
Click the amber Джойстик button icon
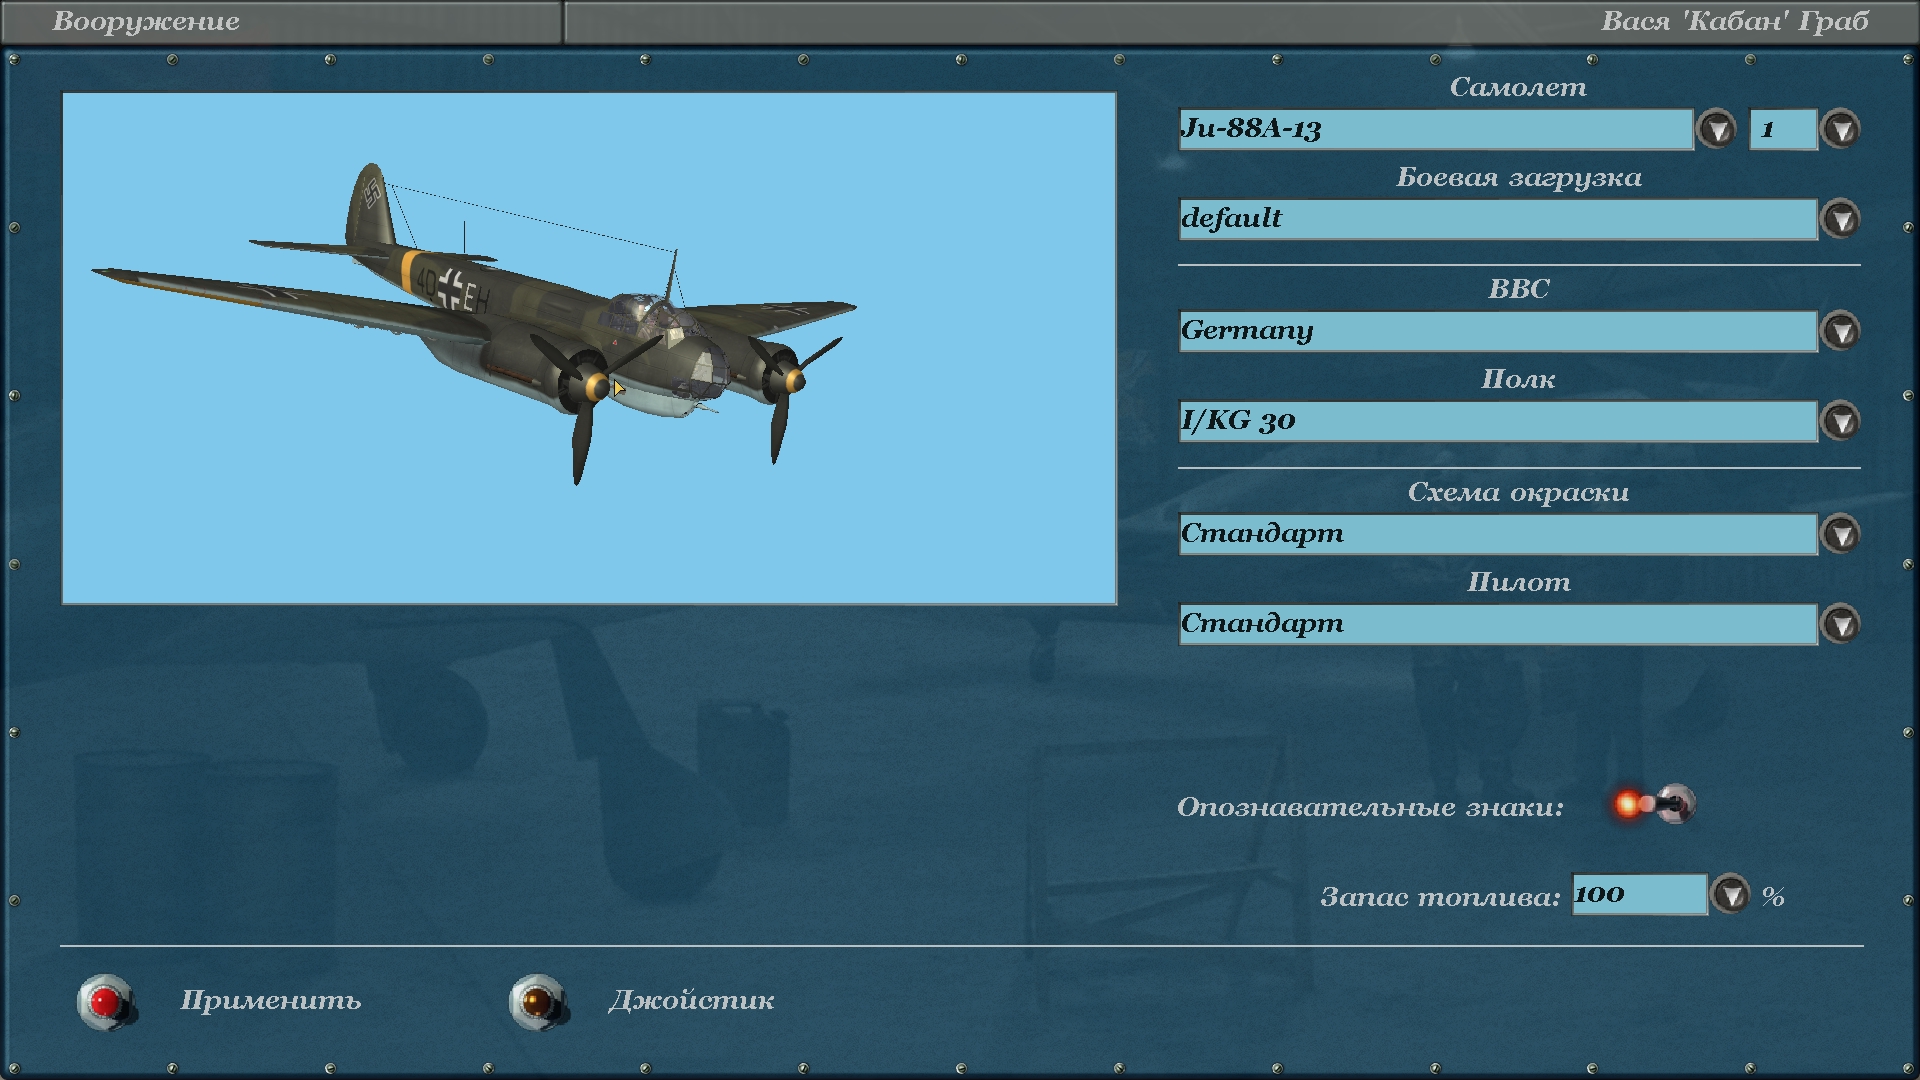click(537, 1001)
